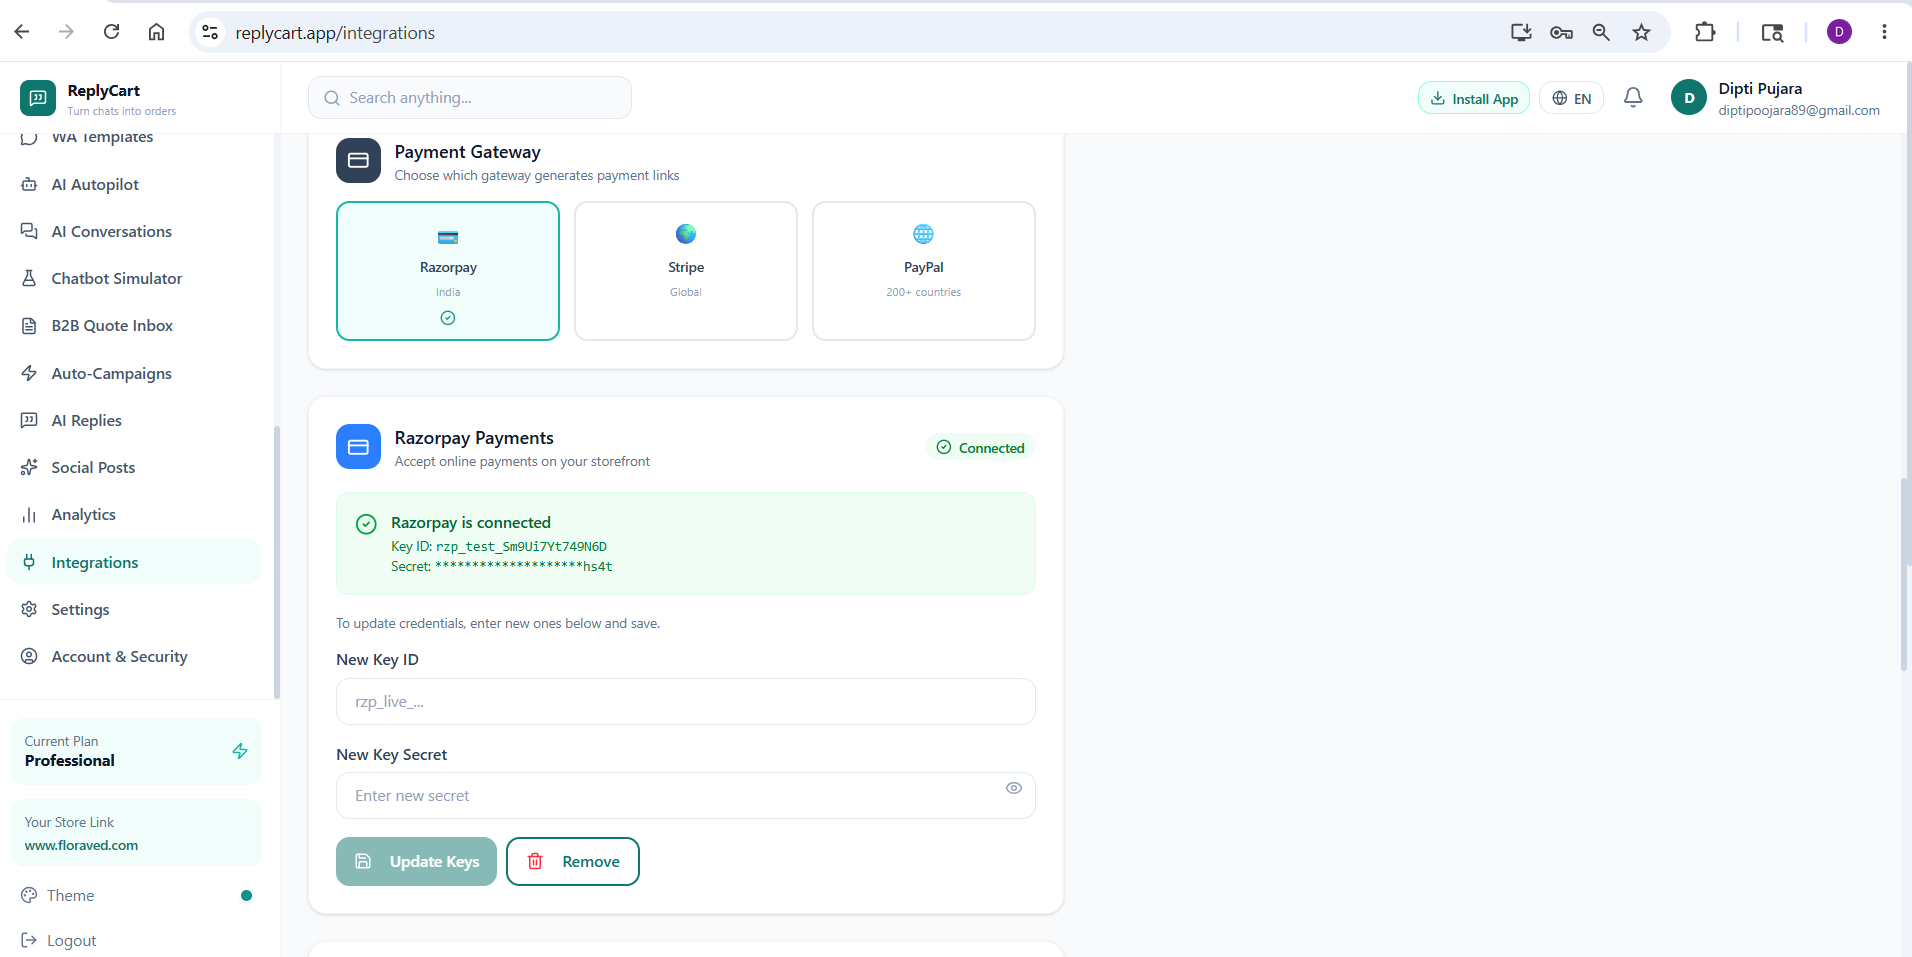This screenshot has height=957, width=1912.
Task: Open Settings in the sidebar
Action: (134, 609)
